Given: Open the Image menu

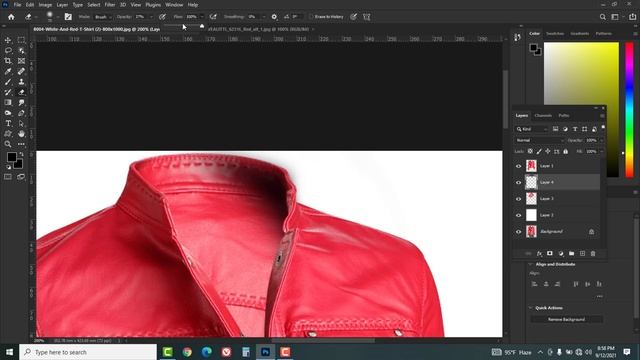Looking at the screenshot, I should click(x=45, y=5).
